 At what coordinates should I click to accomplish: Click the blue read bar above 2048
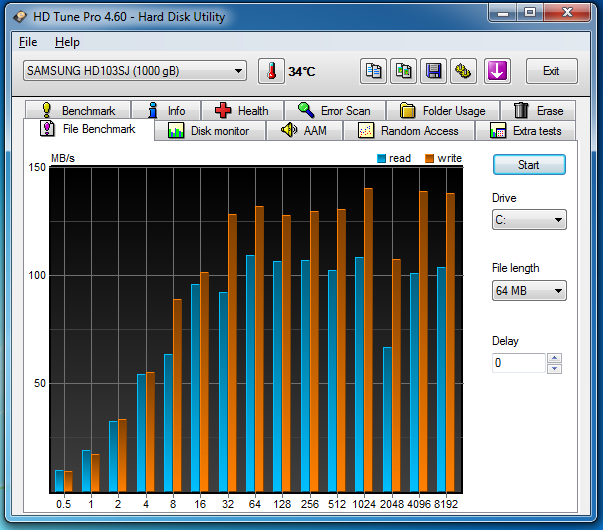pos(387,419)
